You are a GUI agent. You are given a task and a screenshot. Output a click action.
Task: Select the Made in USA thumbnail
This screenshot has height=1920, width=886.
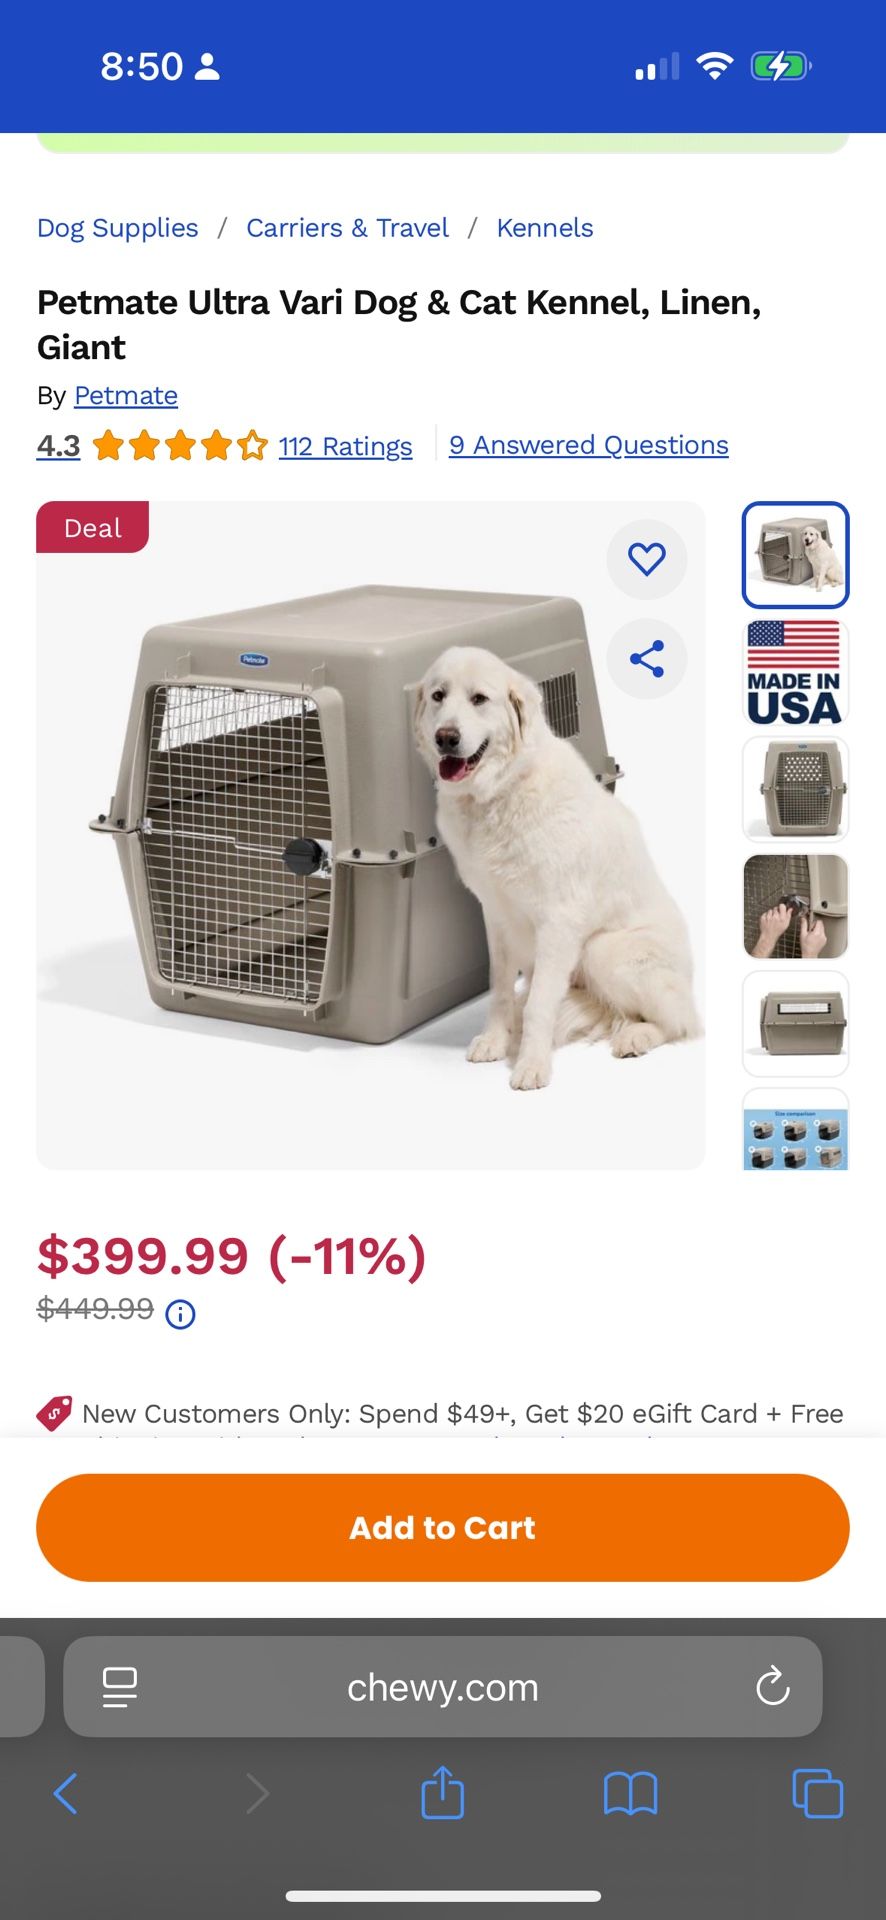(795, 672)
